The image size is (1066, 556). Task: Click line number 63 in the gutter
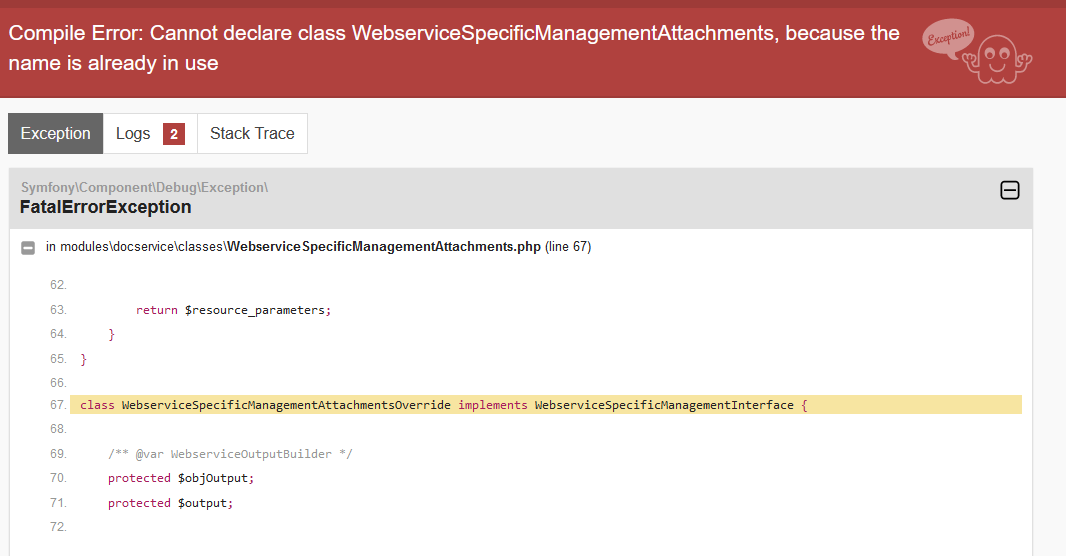click(x=57, y=310)
